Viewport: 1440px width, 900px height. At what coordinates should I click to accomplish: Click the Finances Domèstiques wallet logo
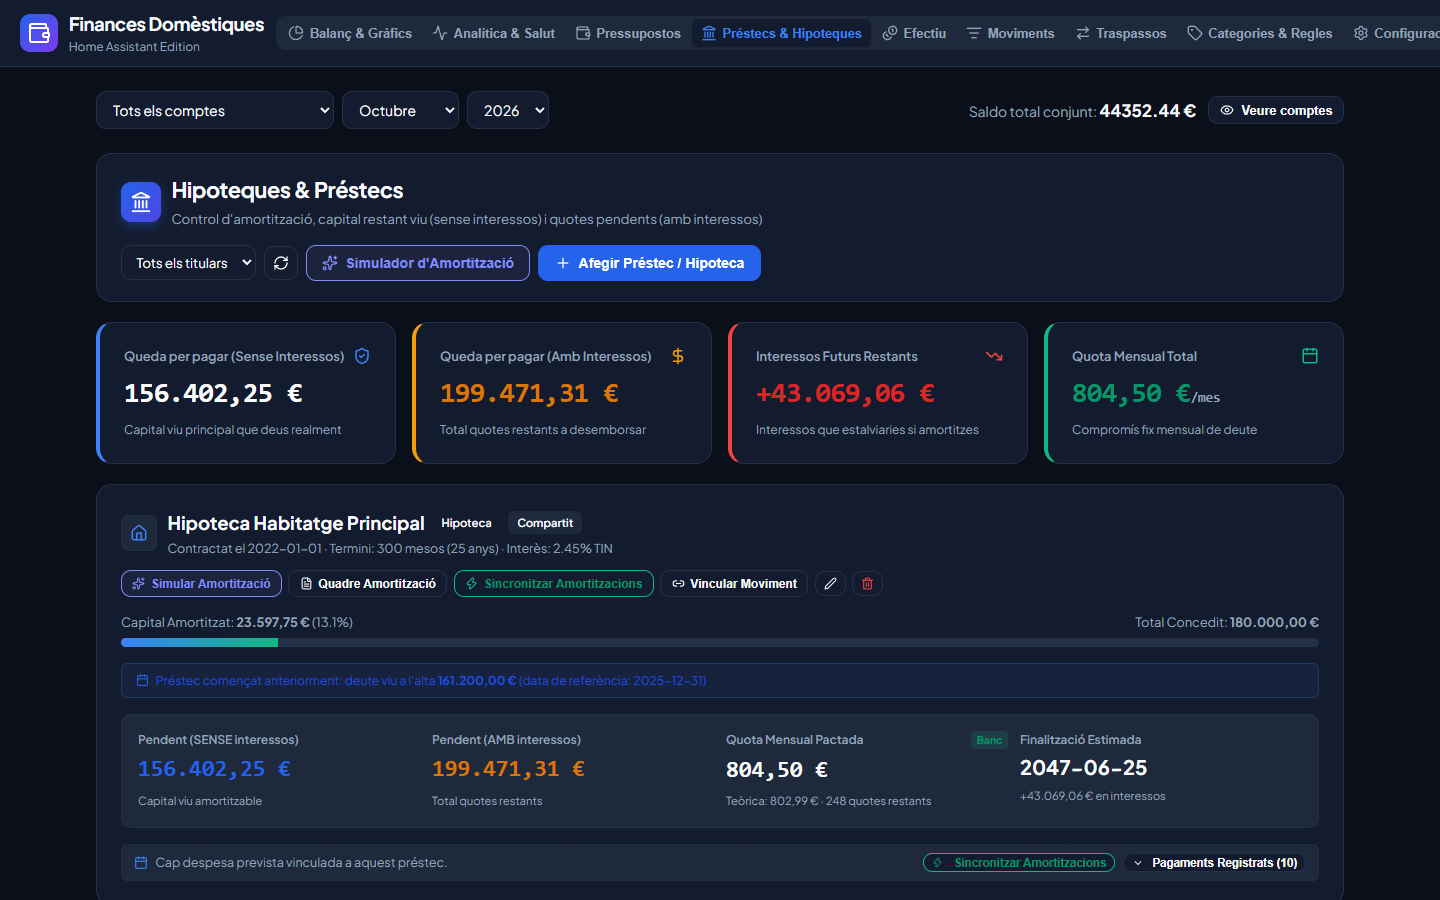[39, 33]
